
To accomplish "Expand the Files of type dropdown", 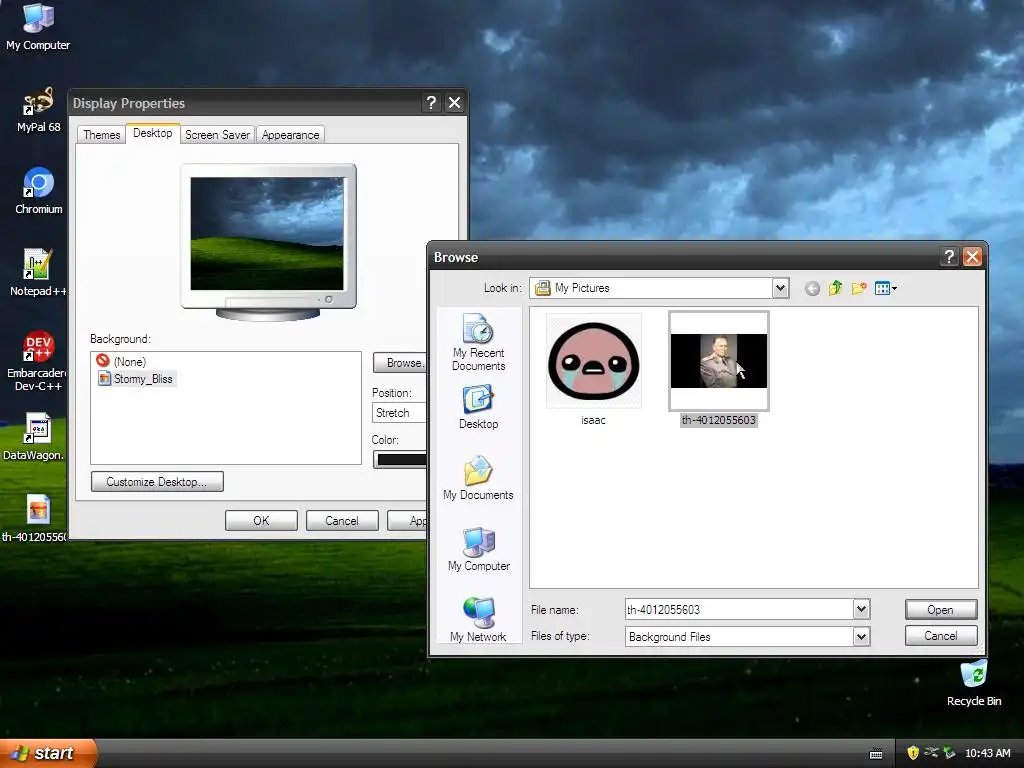I will [861, 636].
